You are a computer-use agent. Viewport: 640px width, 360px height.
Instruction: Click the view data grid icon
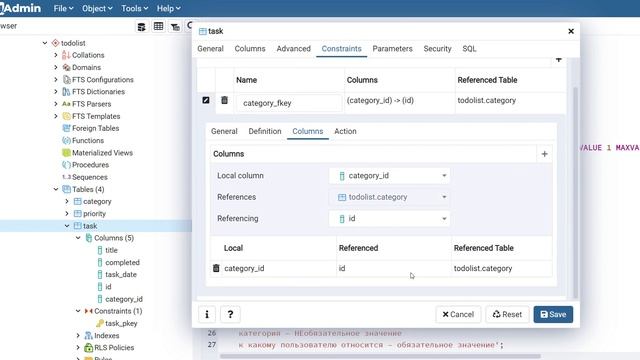(x=158, y=27)
